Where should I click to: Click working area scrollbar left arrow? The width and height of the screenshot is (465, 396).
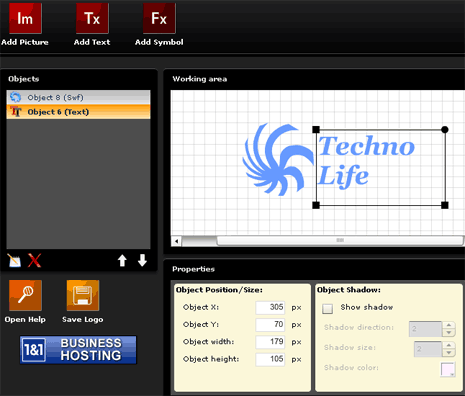tap(176, 241)
